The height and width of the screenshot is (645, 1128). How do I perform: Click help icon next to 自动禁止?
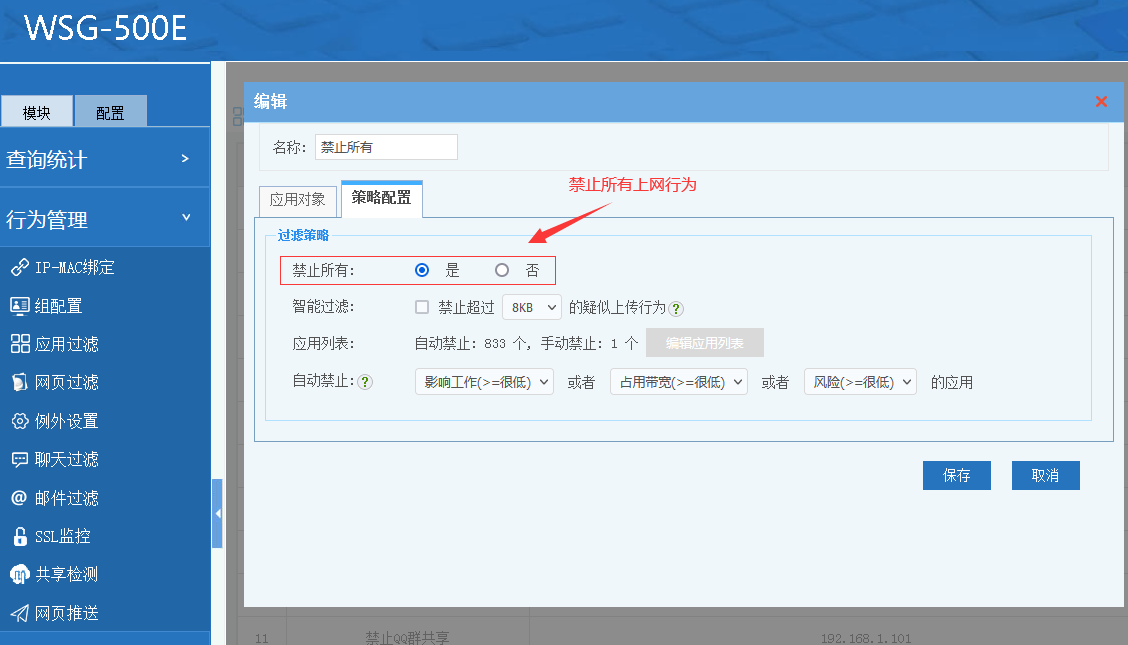(x=365, y=382)
